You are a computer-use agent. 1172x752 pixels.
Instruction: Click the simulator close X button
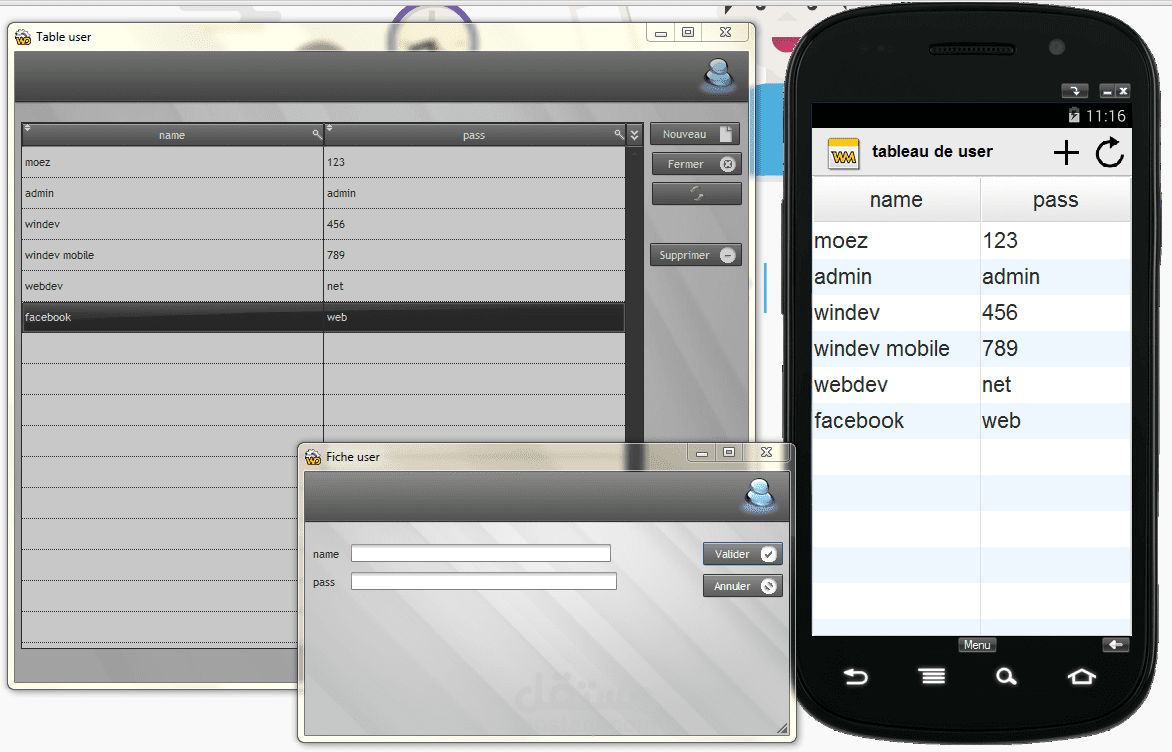click(1123, 91)
